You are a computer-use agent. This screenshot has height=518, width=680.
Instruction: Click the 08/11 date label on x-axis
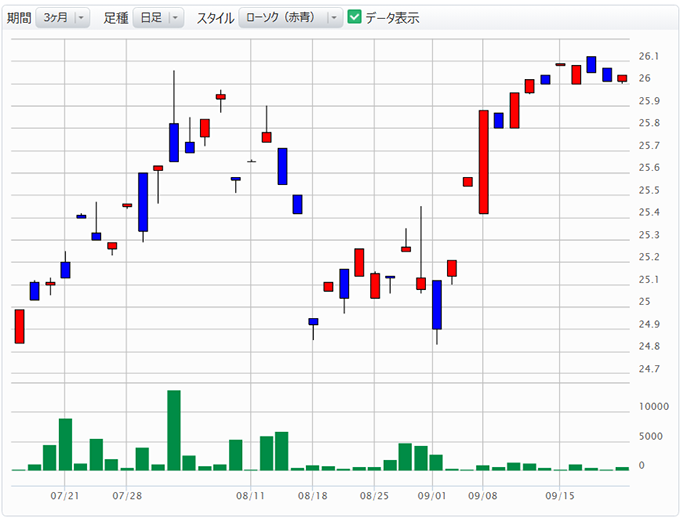[250, 495]
